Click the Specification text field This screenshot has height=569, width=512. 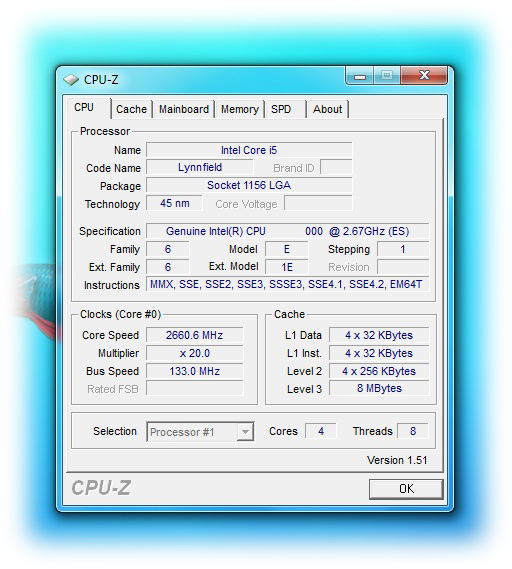(x=287, y=231)
